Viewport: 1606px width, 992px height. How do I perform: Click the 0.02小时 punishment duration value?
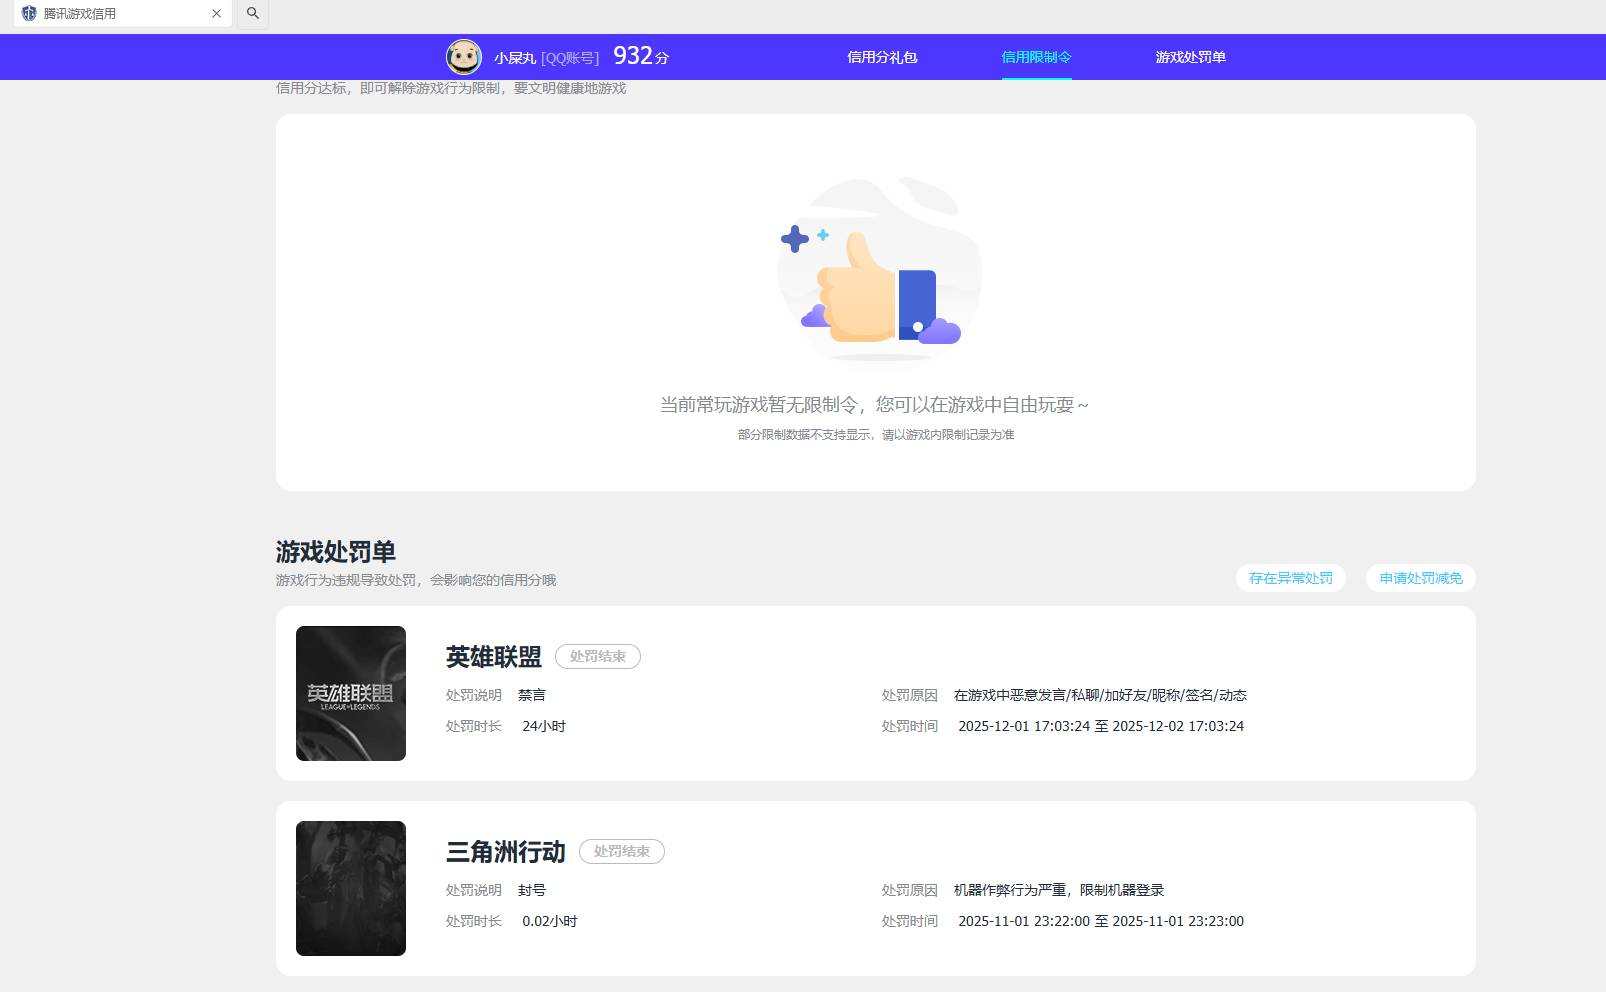click(550, 921)
